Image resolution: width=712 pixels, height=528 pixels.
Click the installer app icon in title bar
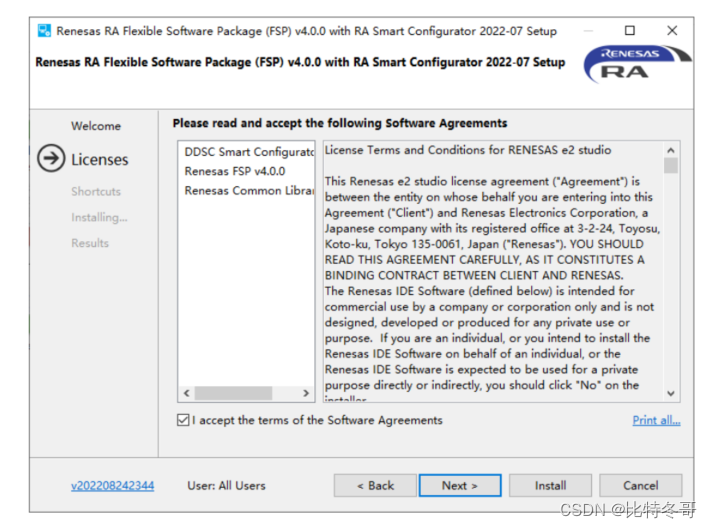[44, 31]
